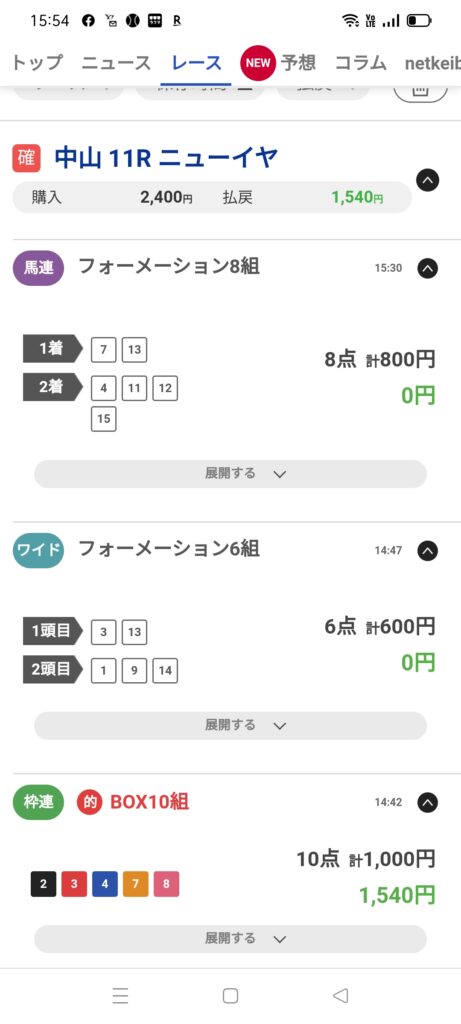Tap the purple 馬連 bet type badge
Image resolution: width=461 pixels, height=1024 pixels.
click(39, 268)
